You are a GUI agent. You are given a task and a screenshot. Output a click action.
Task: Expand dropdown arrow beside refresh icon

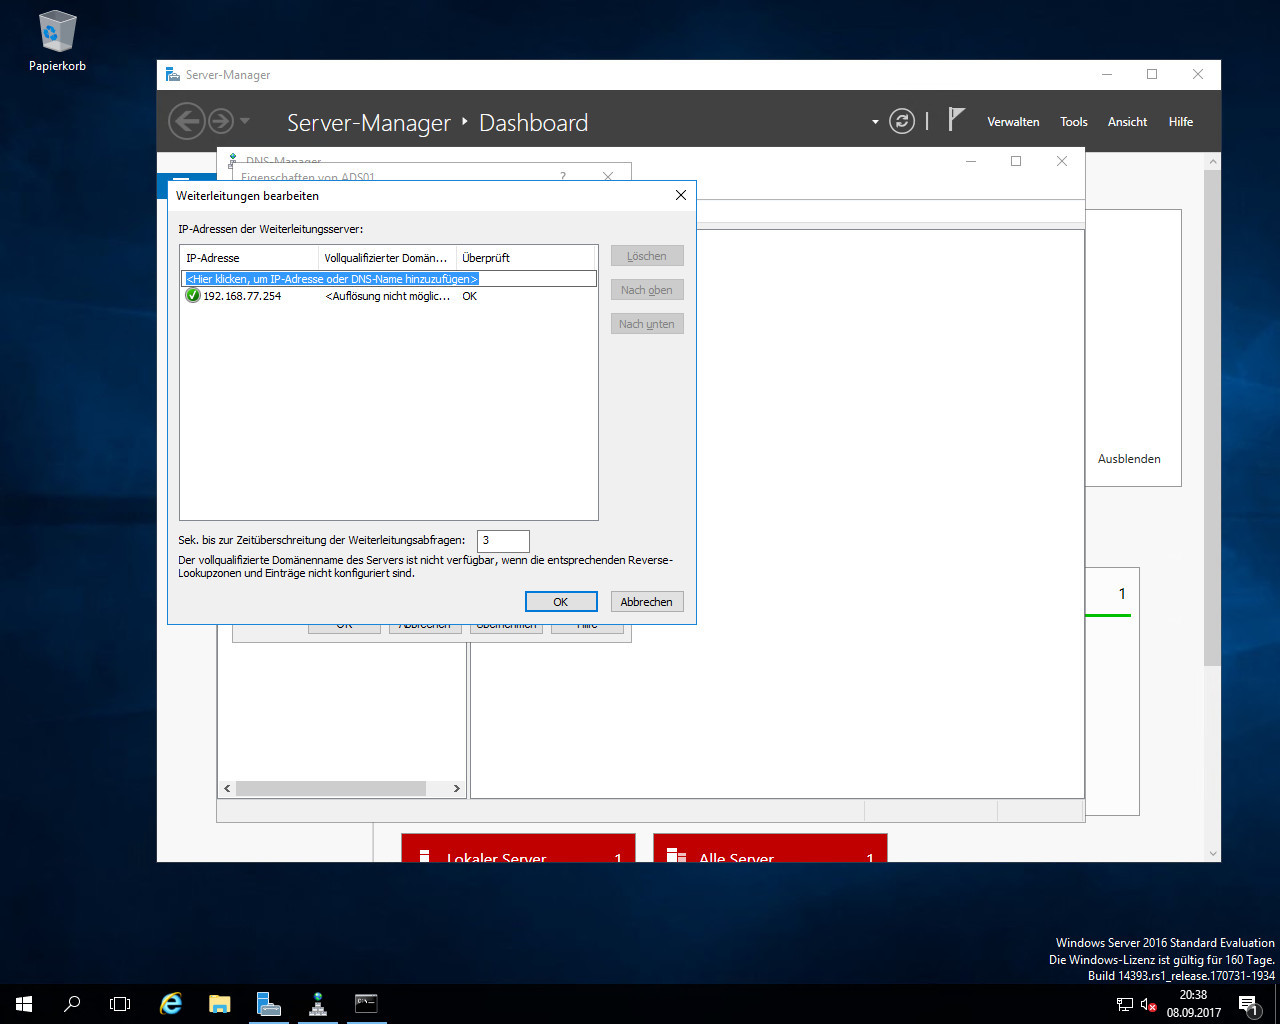tap(875, 122)
